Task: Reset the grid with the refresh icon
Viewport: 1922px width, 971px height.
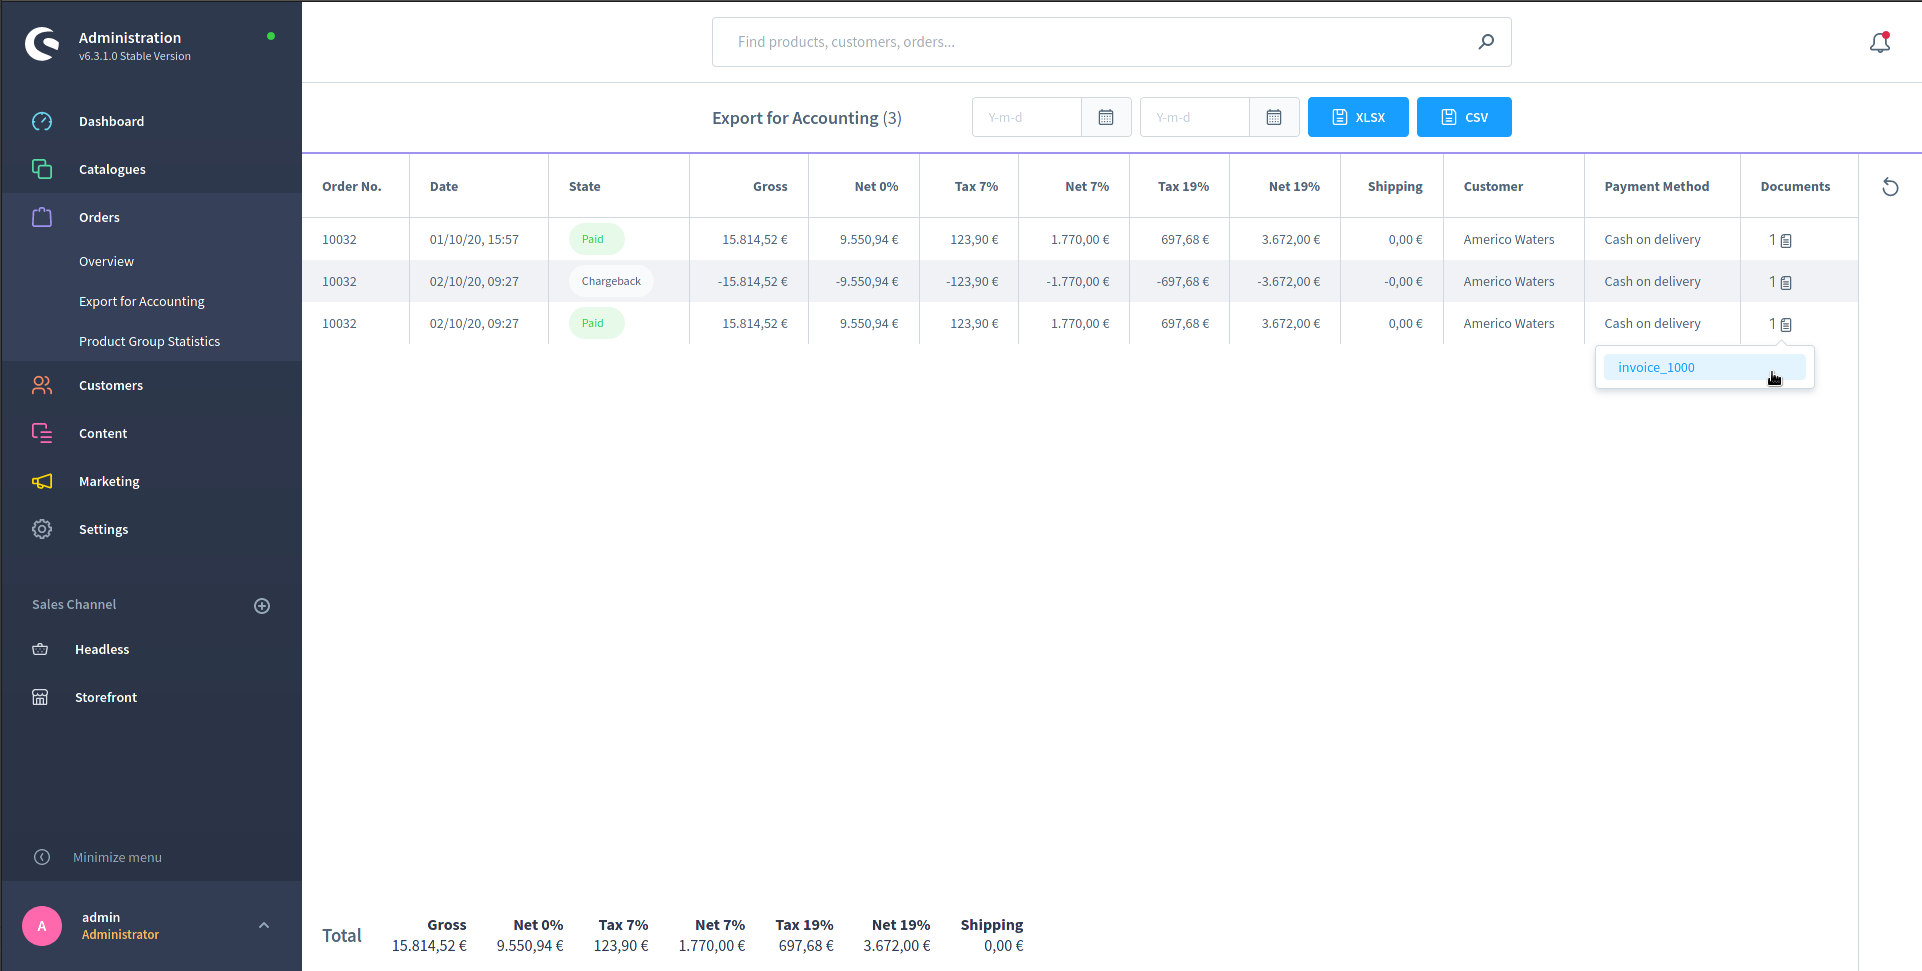Action: pos(1890,187)
